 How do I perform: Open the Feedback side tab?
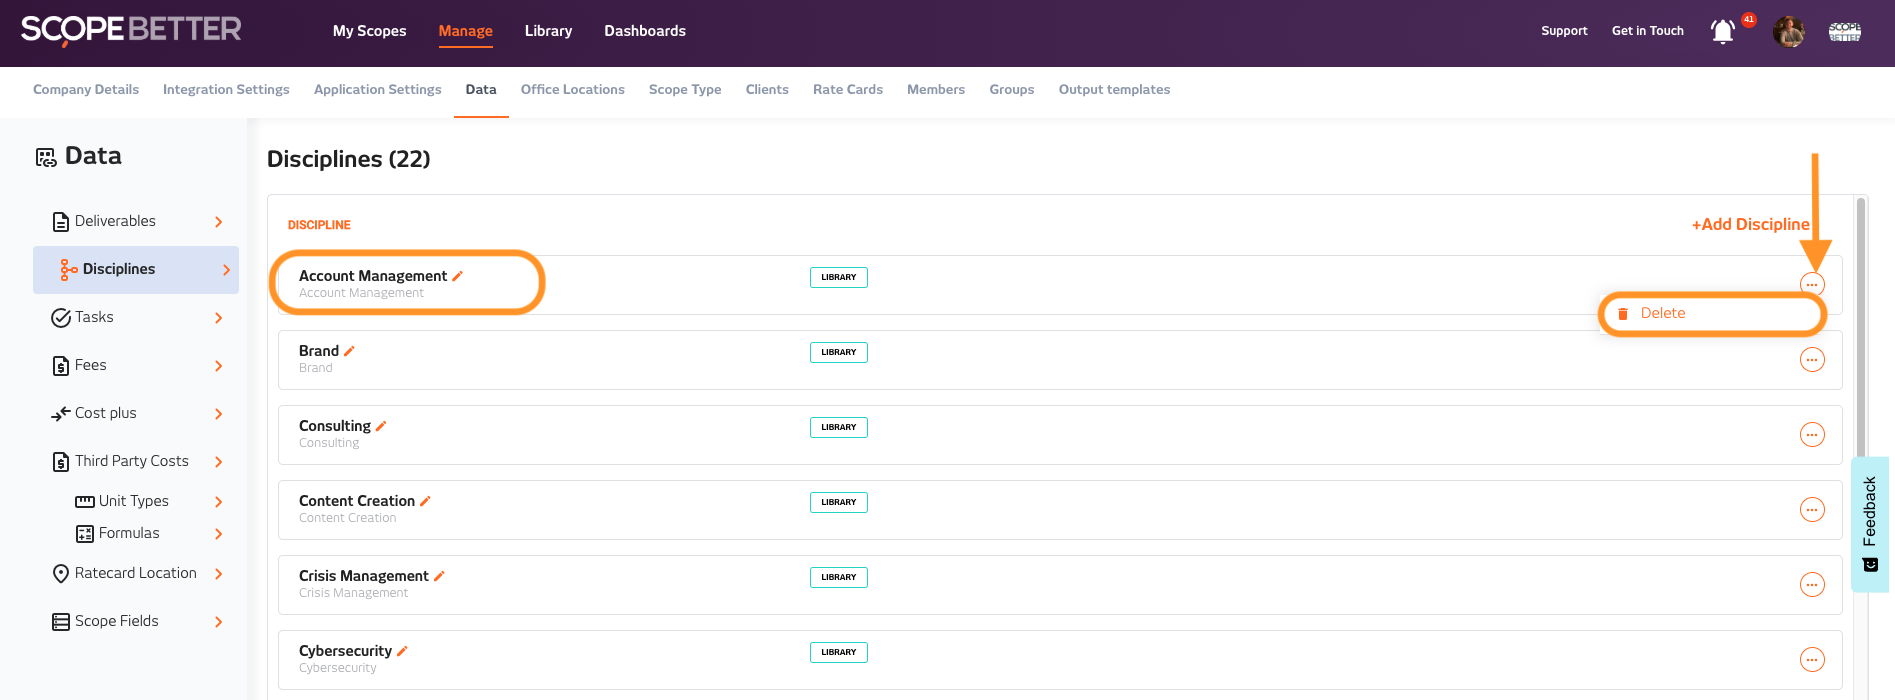1869,523
